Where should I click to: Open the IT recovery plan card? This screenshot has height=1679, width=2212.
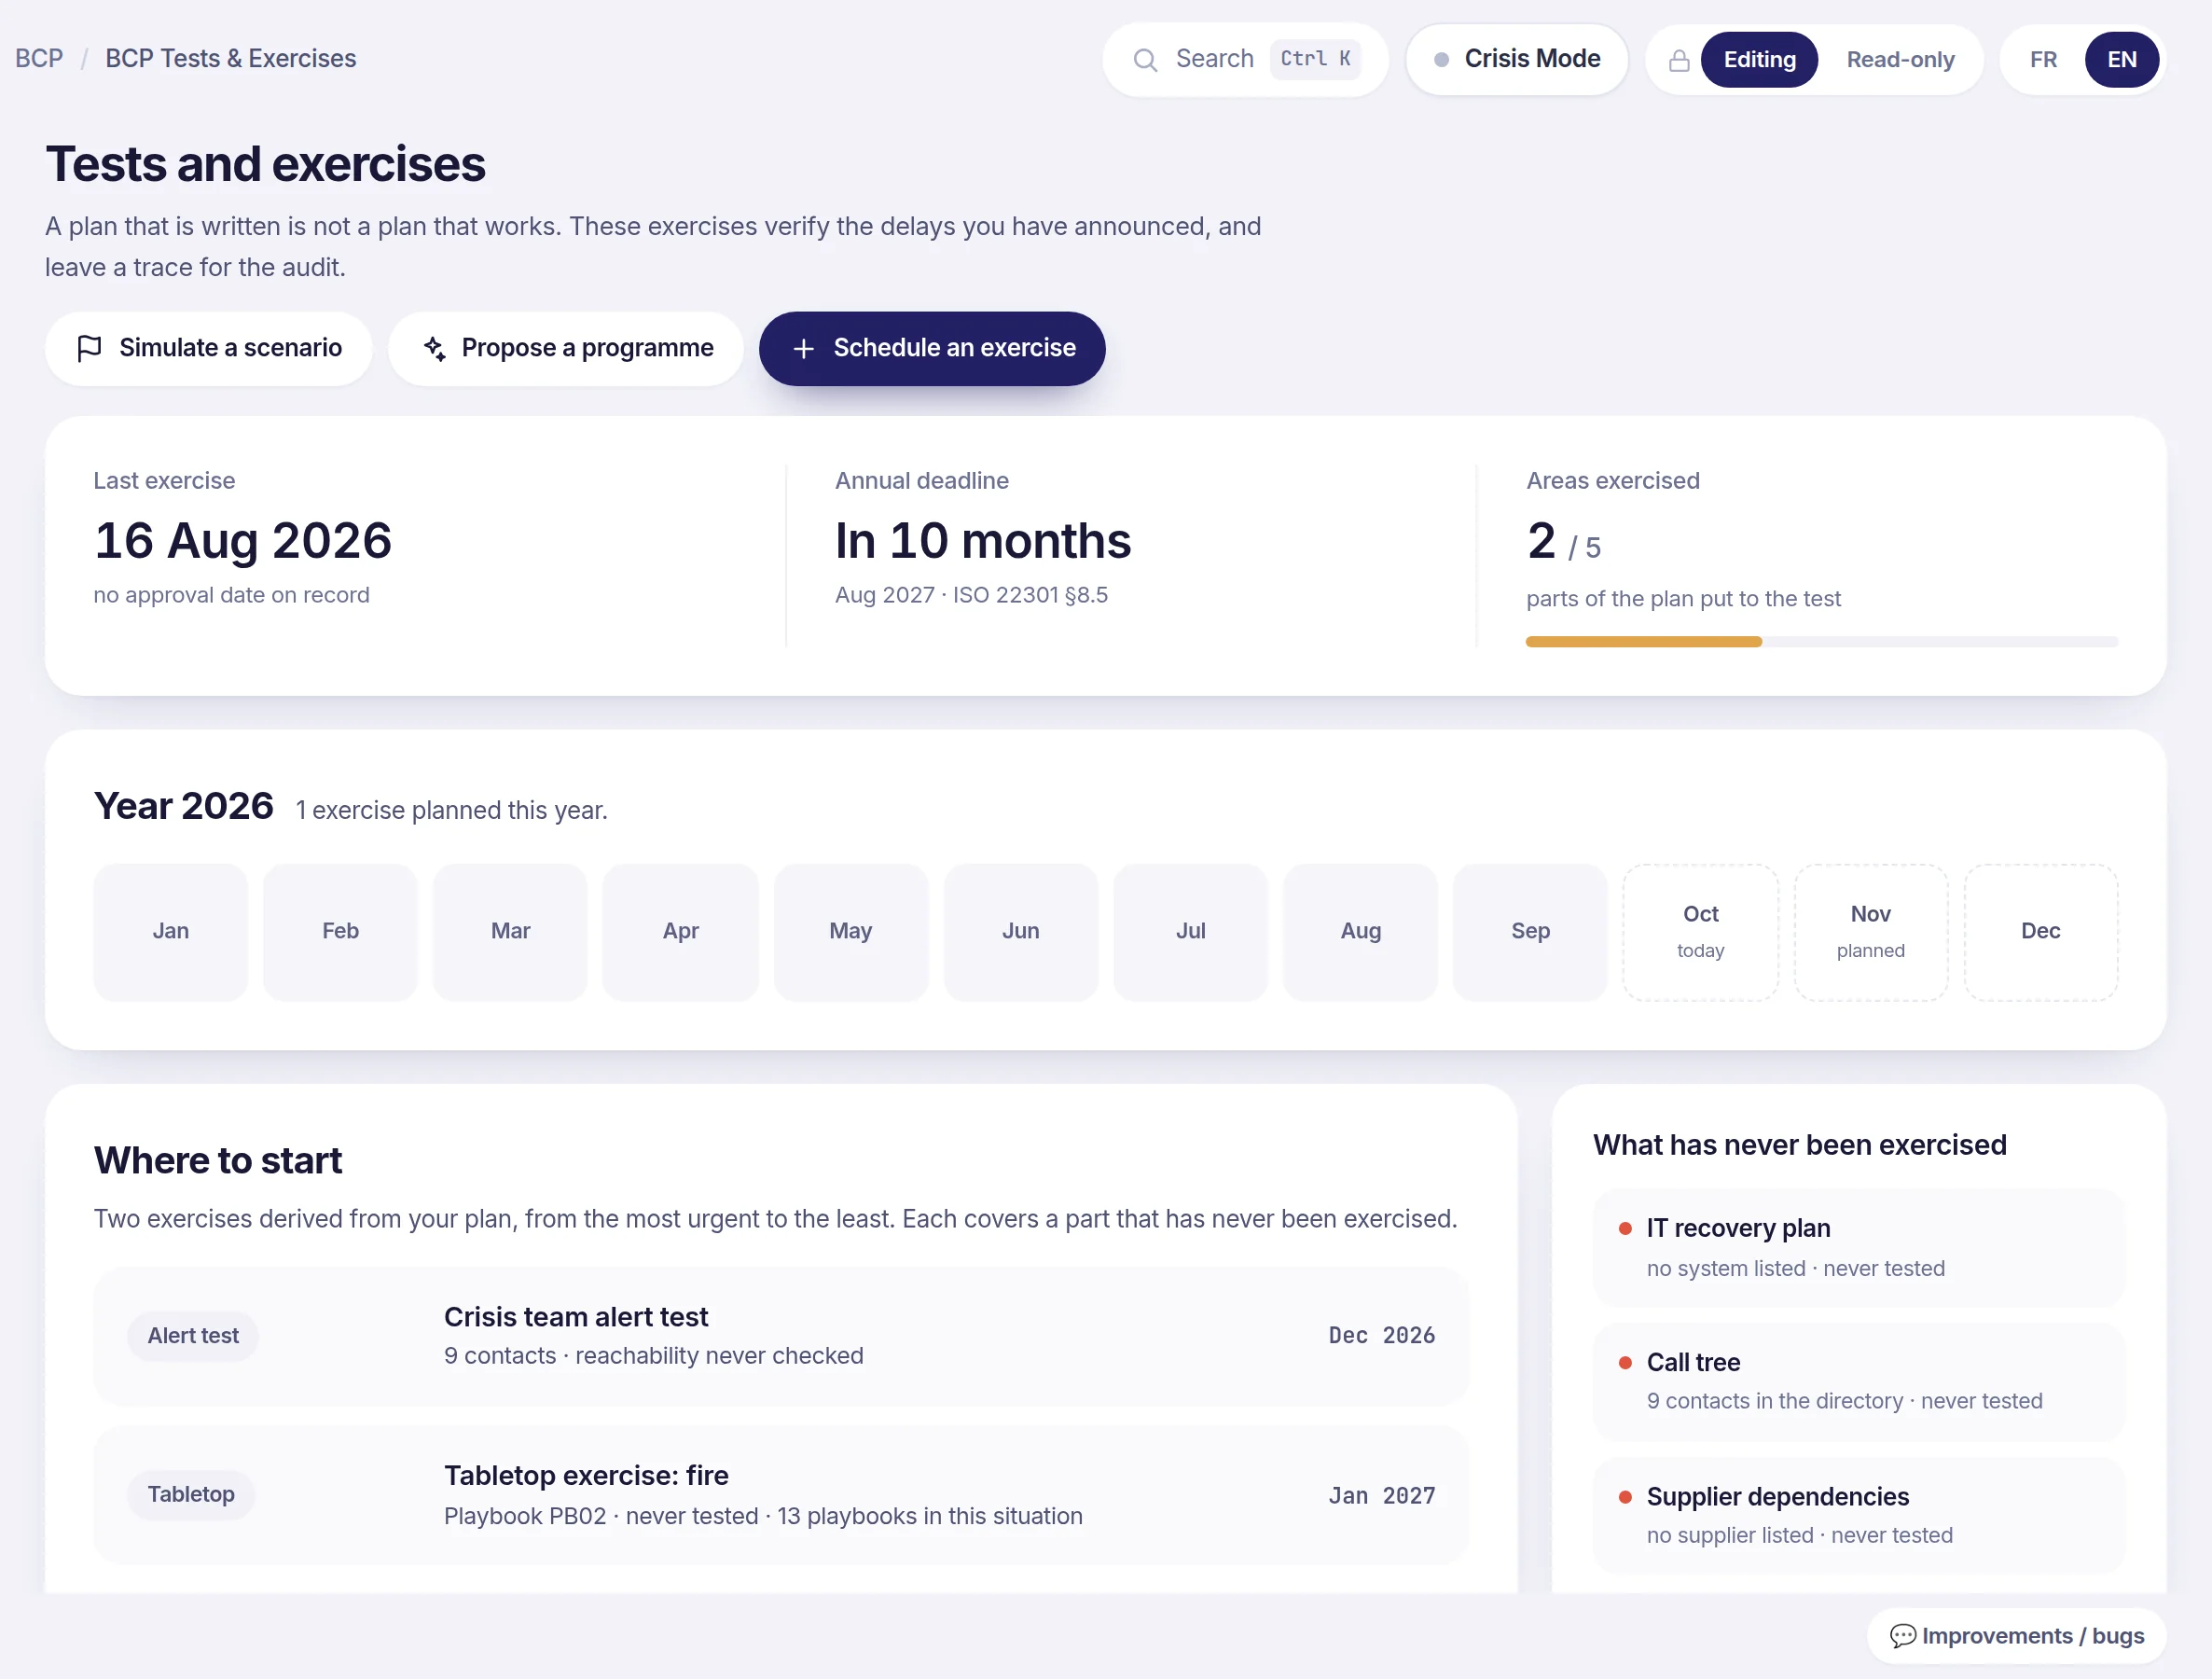pyautogui.click(x=1858, y=1248)
